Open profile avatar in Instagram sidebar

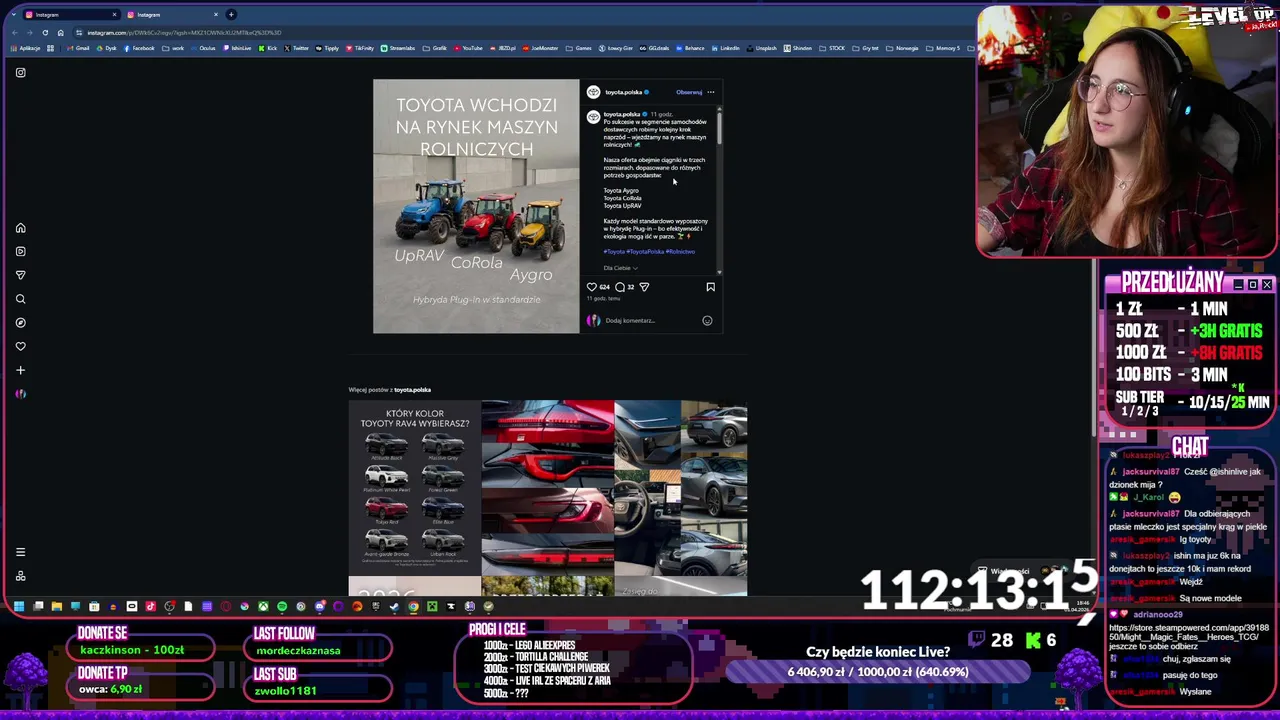coord(20,394)
